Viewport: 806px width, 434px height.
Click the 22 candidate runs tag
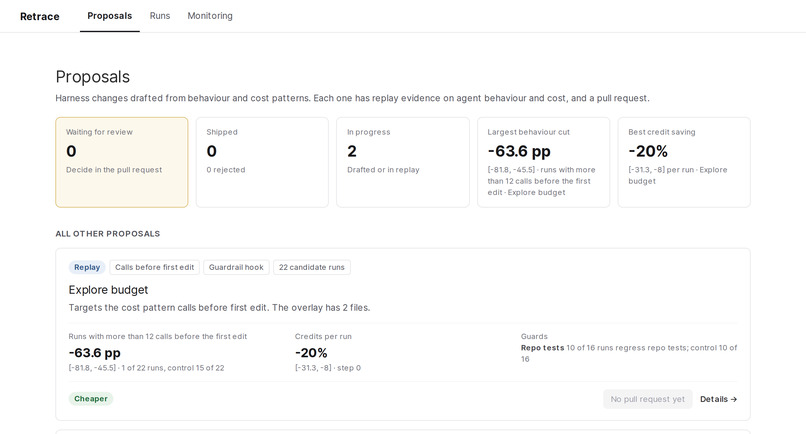312,267
